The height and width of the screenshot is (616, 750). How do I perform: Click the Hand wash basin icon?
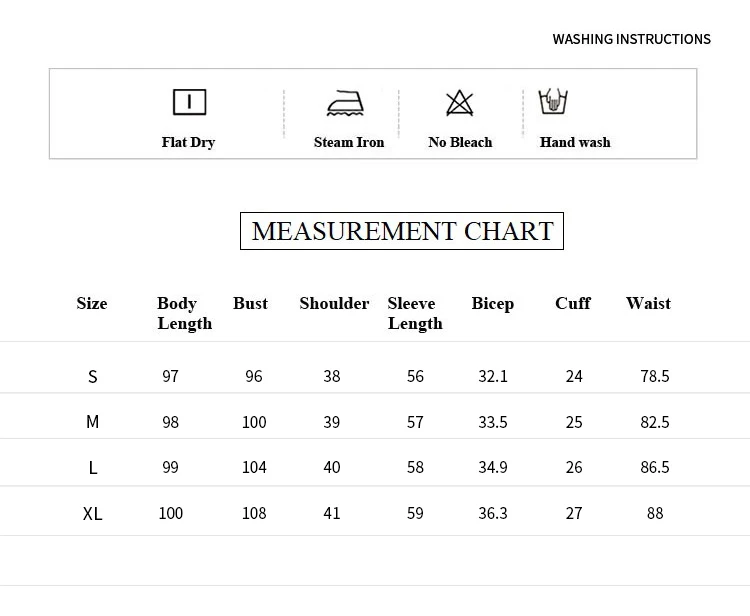553,101
